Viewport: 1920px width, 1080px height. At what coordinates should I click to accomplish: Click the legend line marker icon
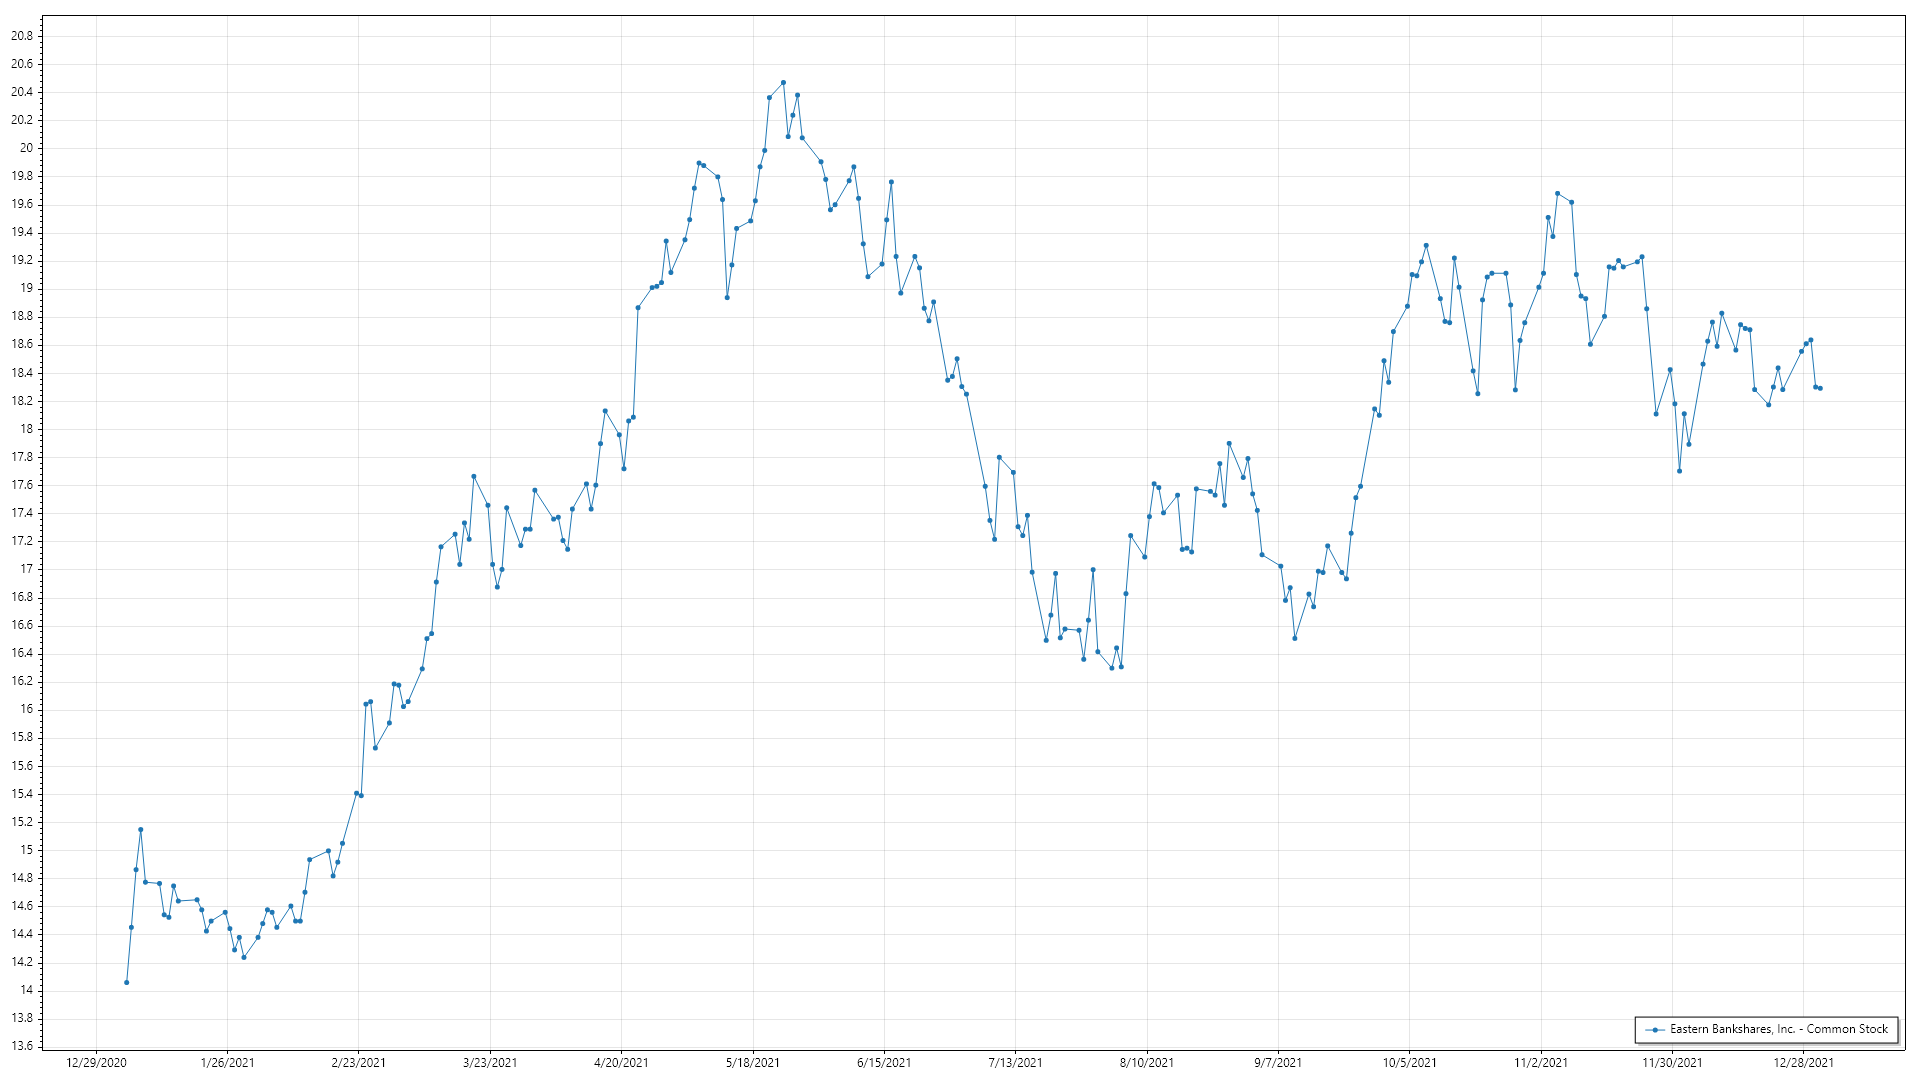point(1655,1029)
